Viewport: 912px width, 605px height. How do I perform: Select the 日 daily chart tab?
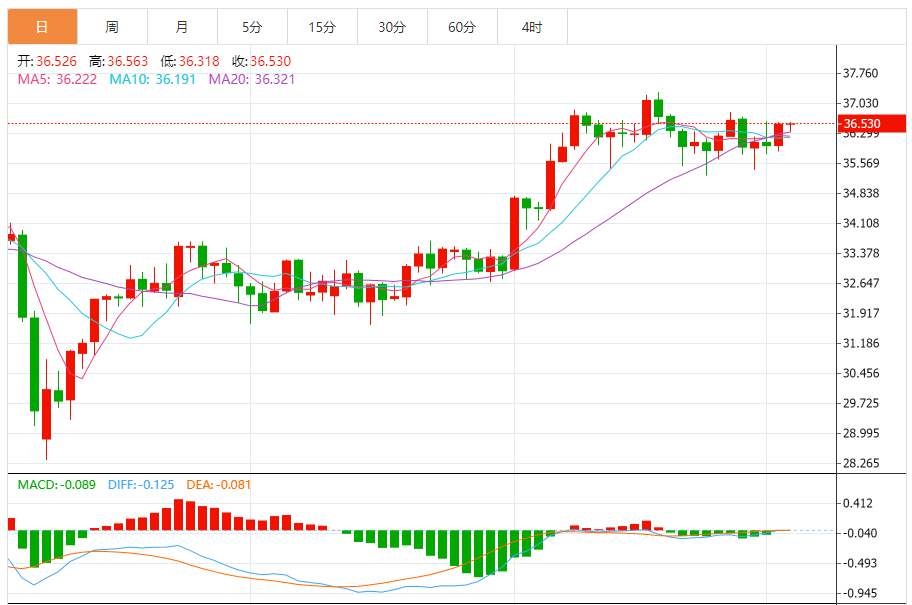(42, 27)
